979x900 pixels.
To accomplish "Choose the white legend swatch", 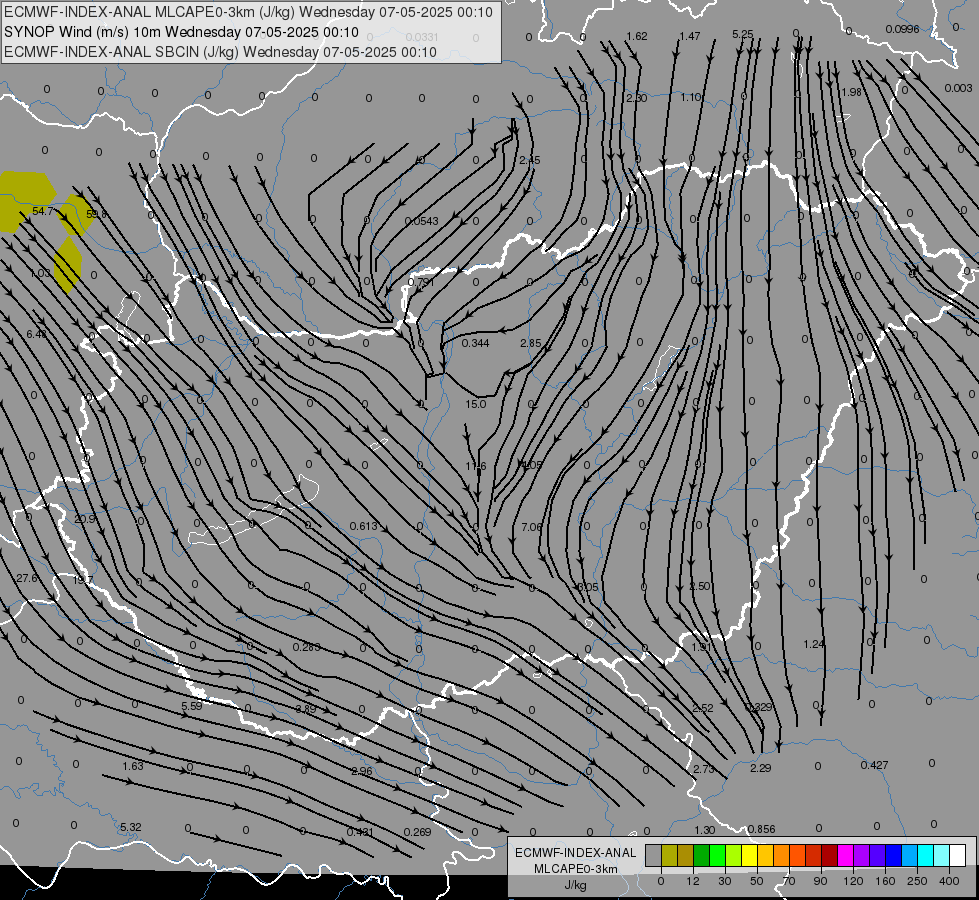I will [x=957, y=856].
